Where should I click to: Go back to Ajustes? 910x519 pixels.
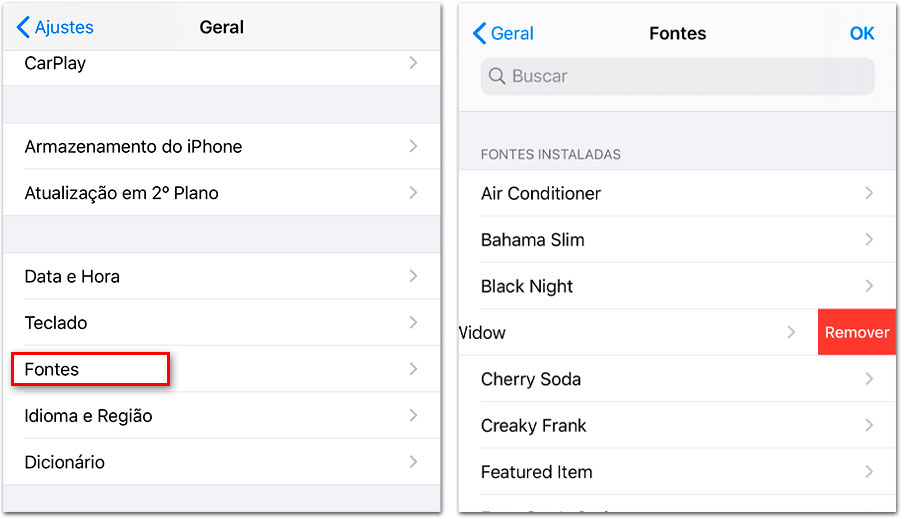(x=55, y=27)
